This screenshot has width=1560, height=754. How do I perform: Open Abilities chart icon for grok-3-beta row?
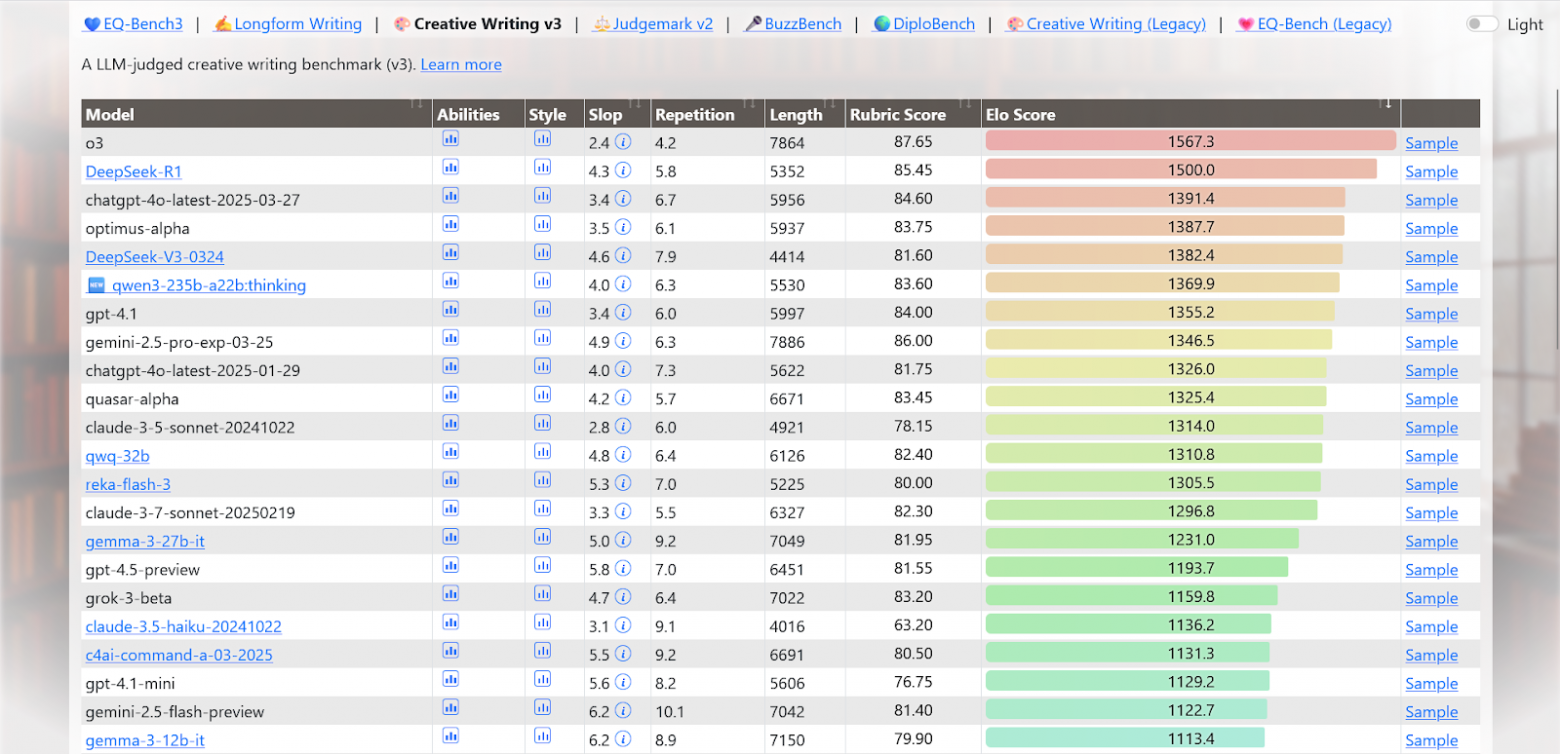[x=450, y=594]
